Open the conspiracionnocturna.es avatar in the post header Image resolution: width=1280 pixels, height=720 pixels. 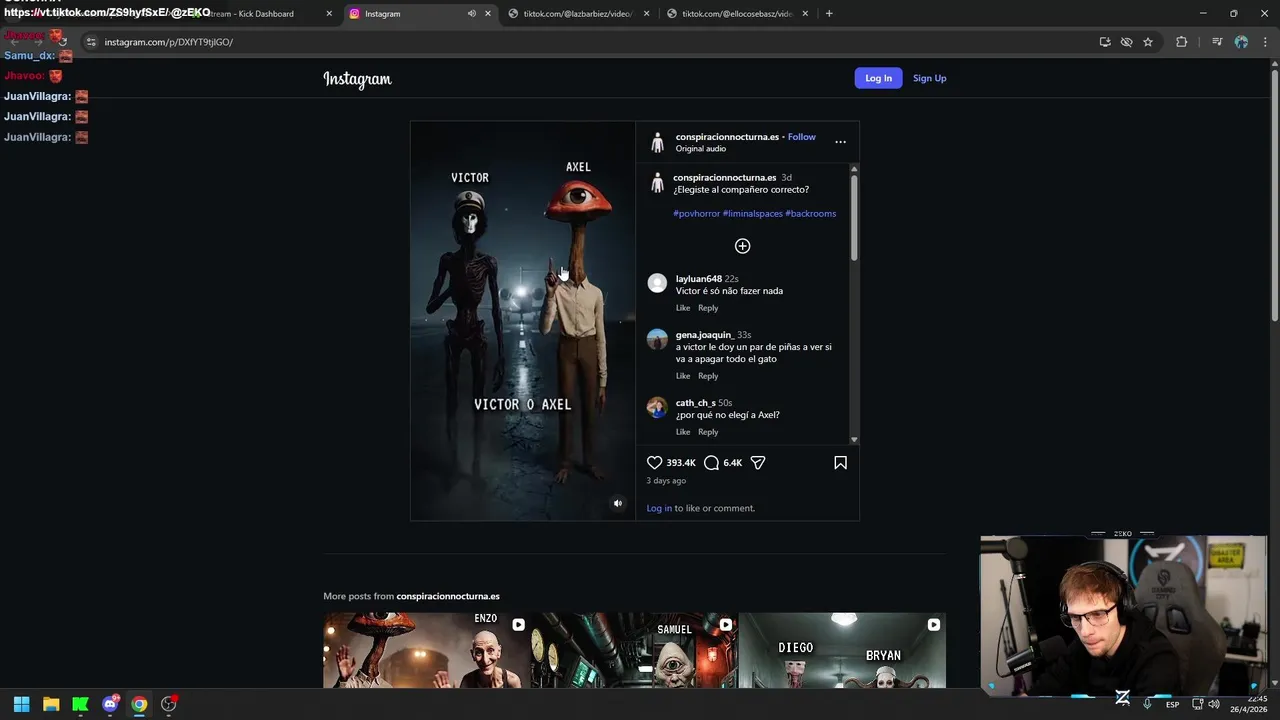657,142
